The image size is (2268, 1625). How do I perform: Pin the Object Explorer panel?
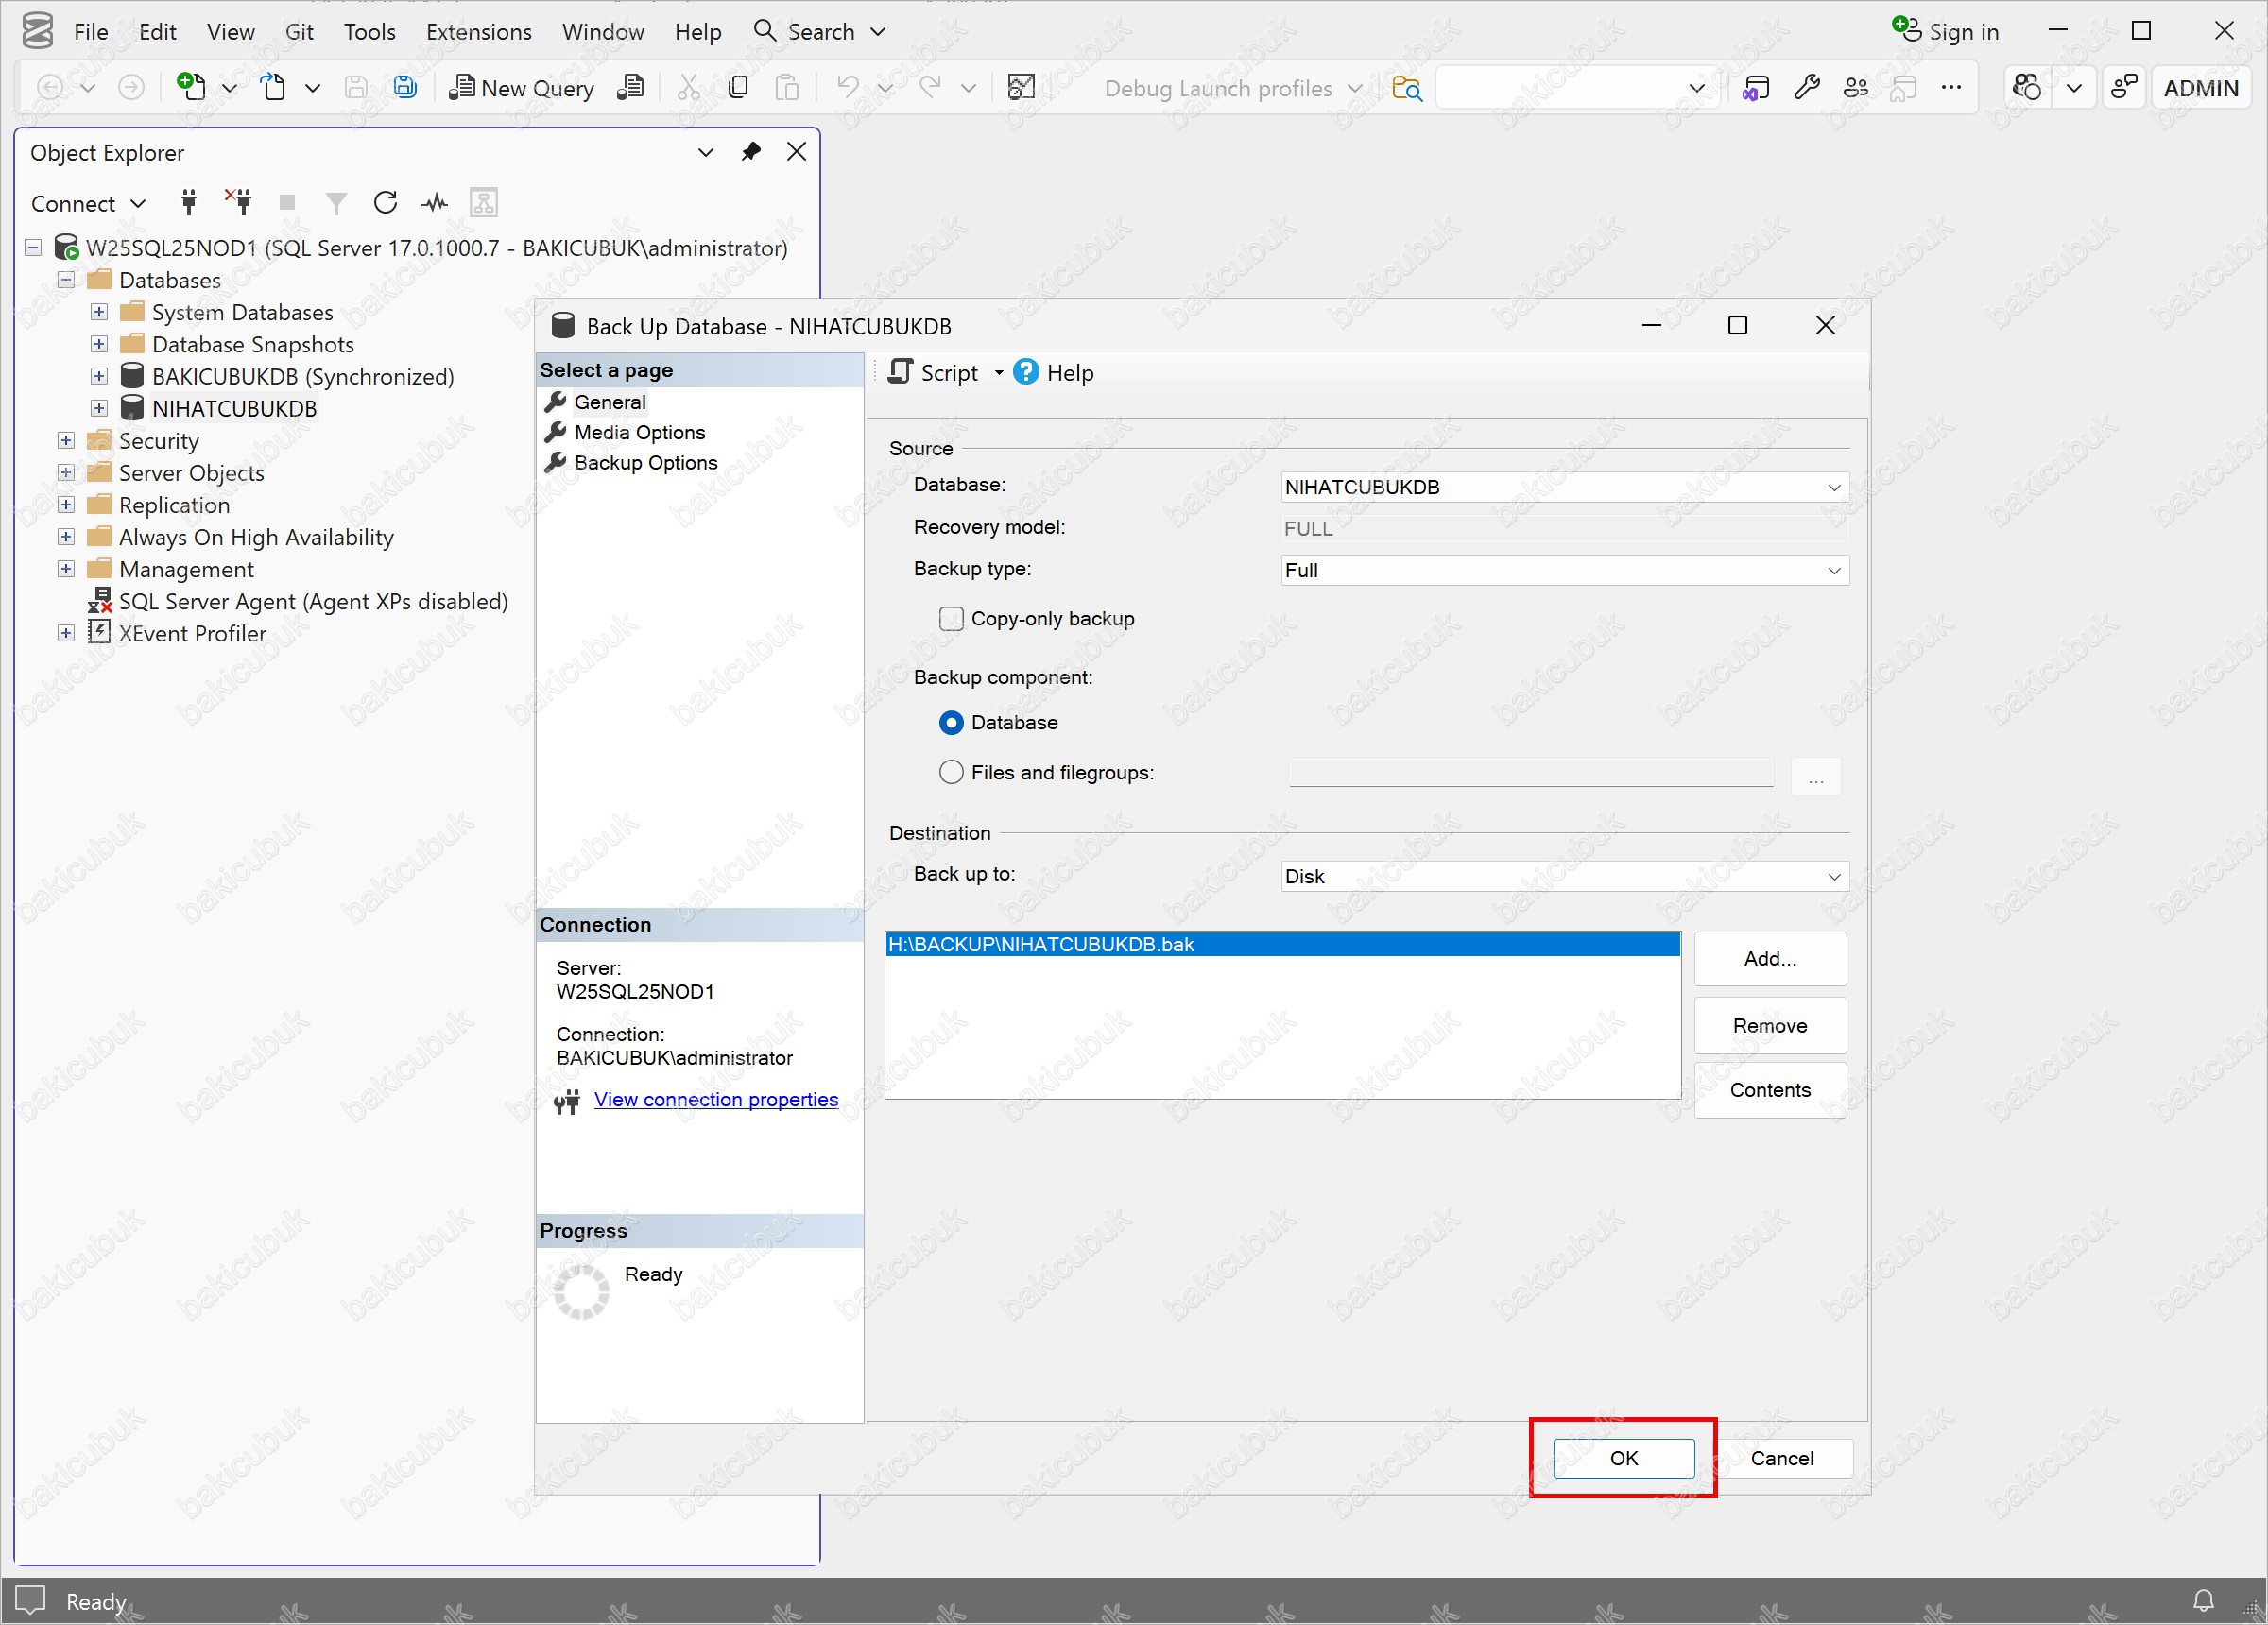(x=751, y=152)
